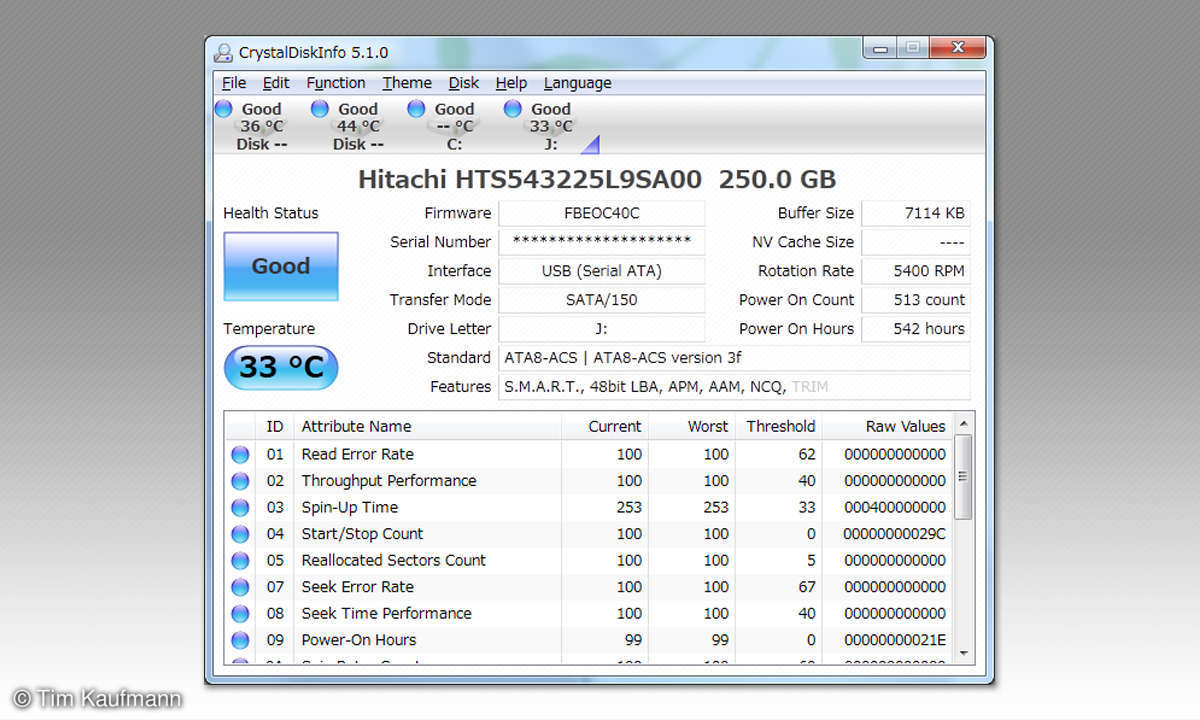Click the attribute list scrollbar thumb
The height and width of the screenshot is (720, 1200).
[963, 477]
